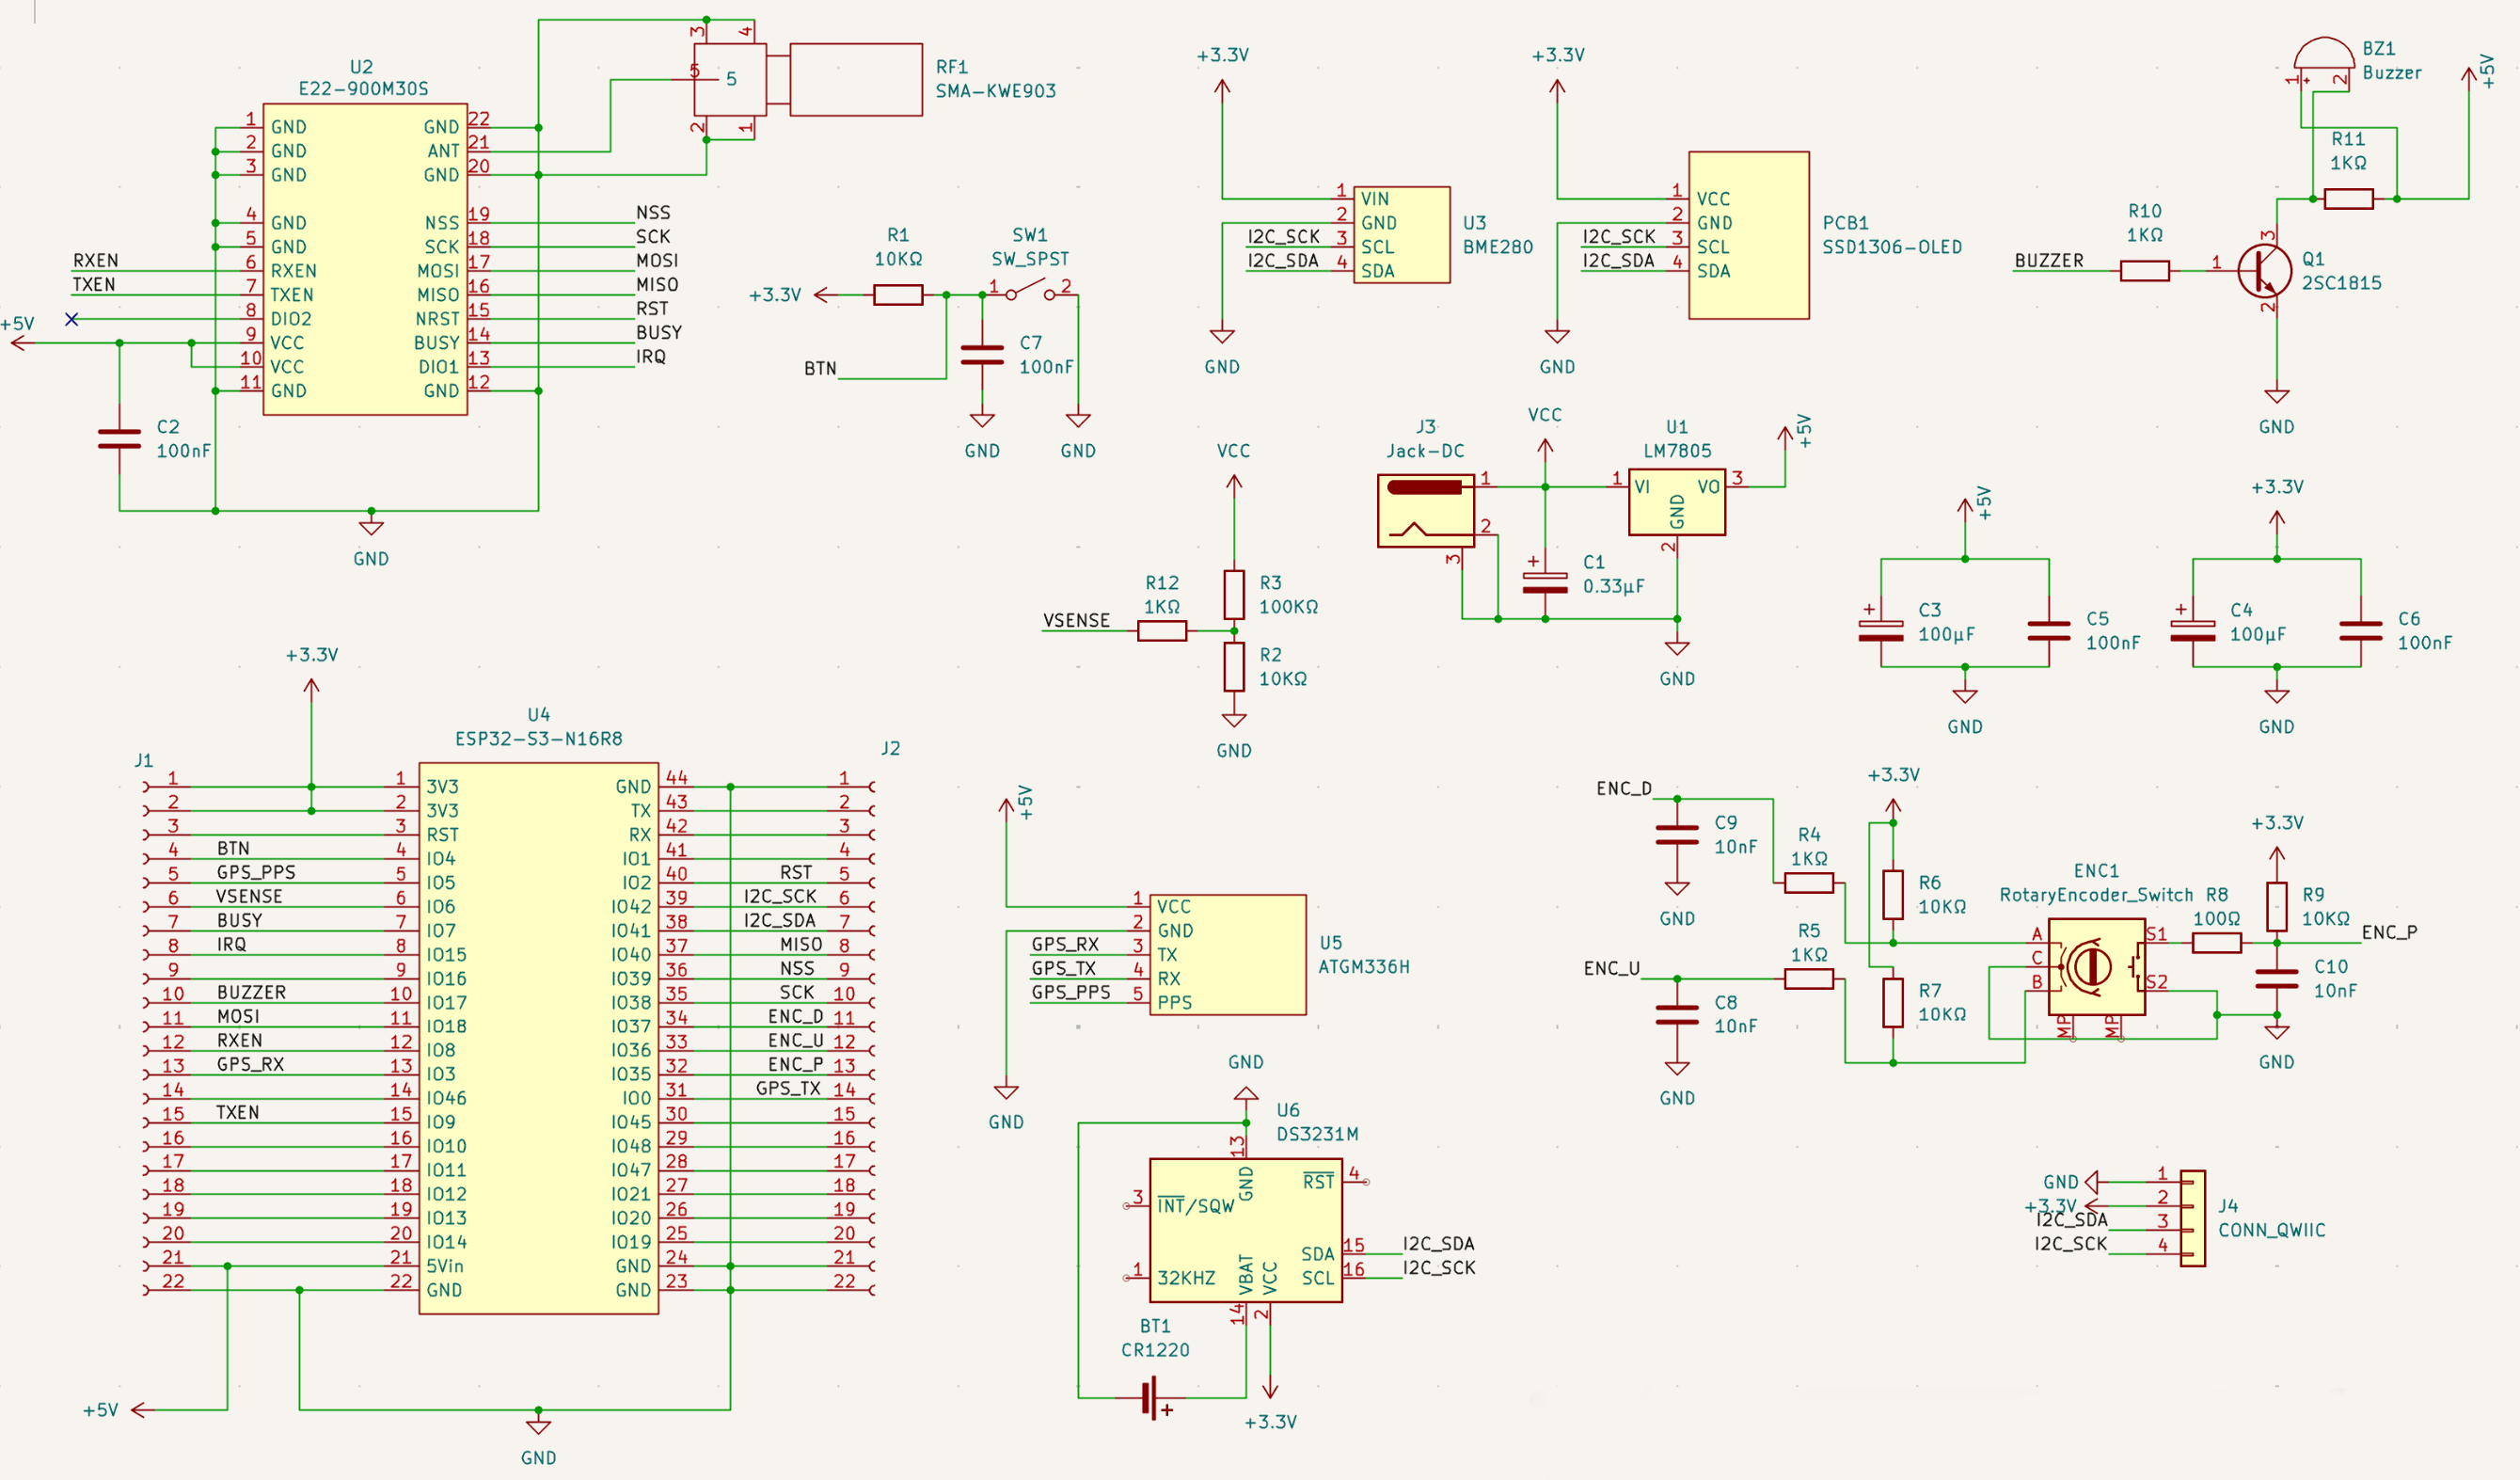Click the RotaryEncoder_Switch ENC1 symbol
Screen dimensions: 2520x1480
(x=2098, y=968)
